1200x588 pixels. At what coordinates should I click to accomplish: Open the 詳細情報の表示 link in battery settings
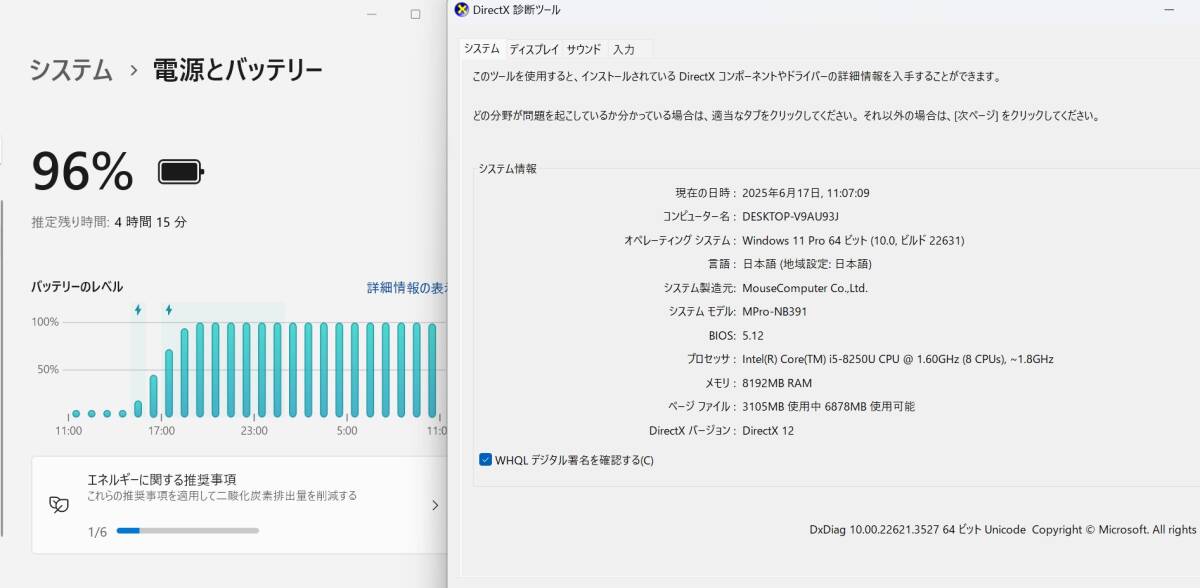pyautogui.click(x=408, y=288)
